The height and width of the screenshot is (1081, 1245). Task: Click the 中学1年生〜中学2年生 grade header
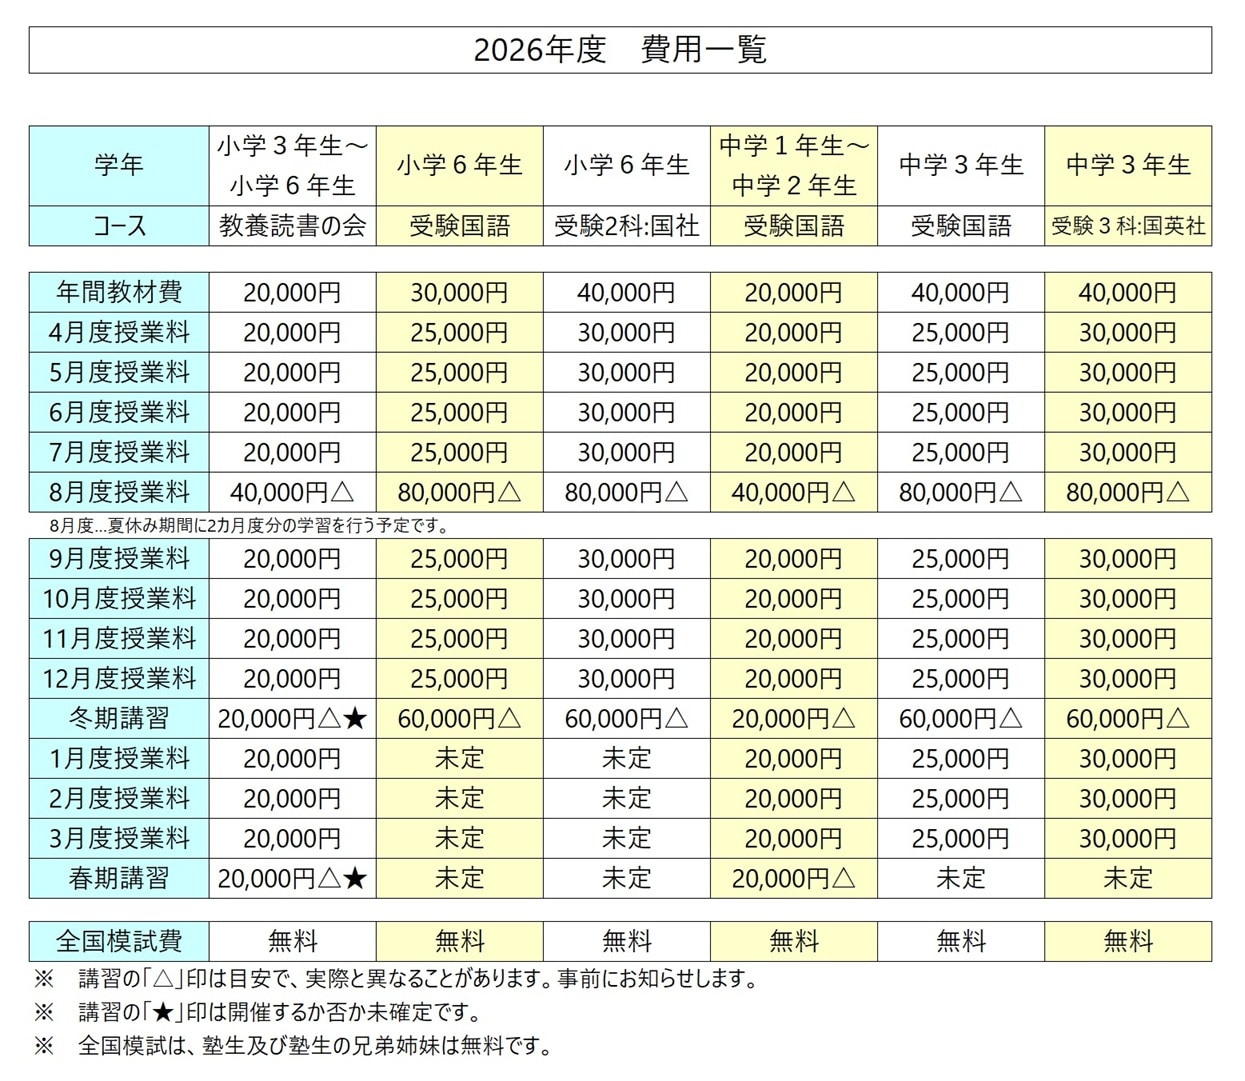(794, 166)
